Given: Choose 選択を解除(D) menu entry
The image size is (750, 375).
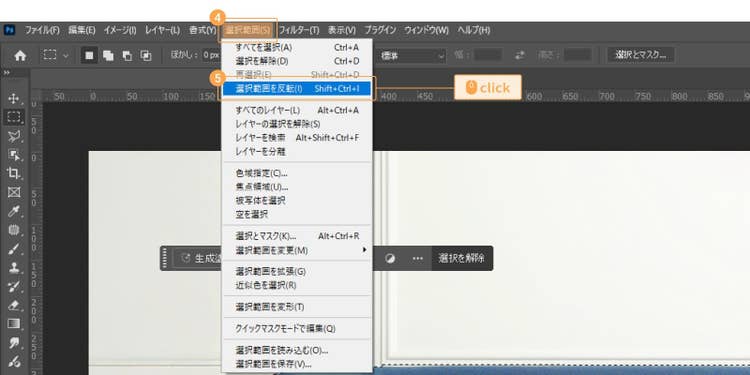Looking at the screenshot, I should [x=297, y=61].
